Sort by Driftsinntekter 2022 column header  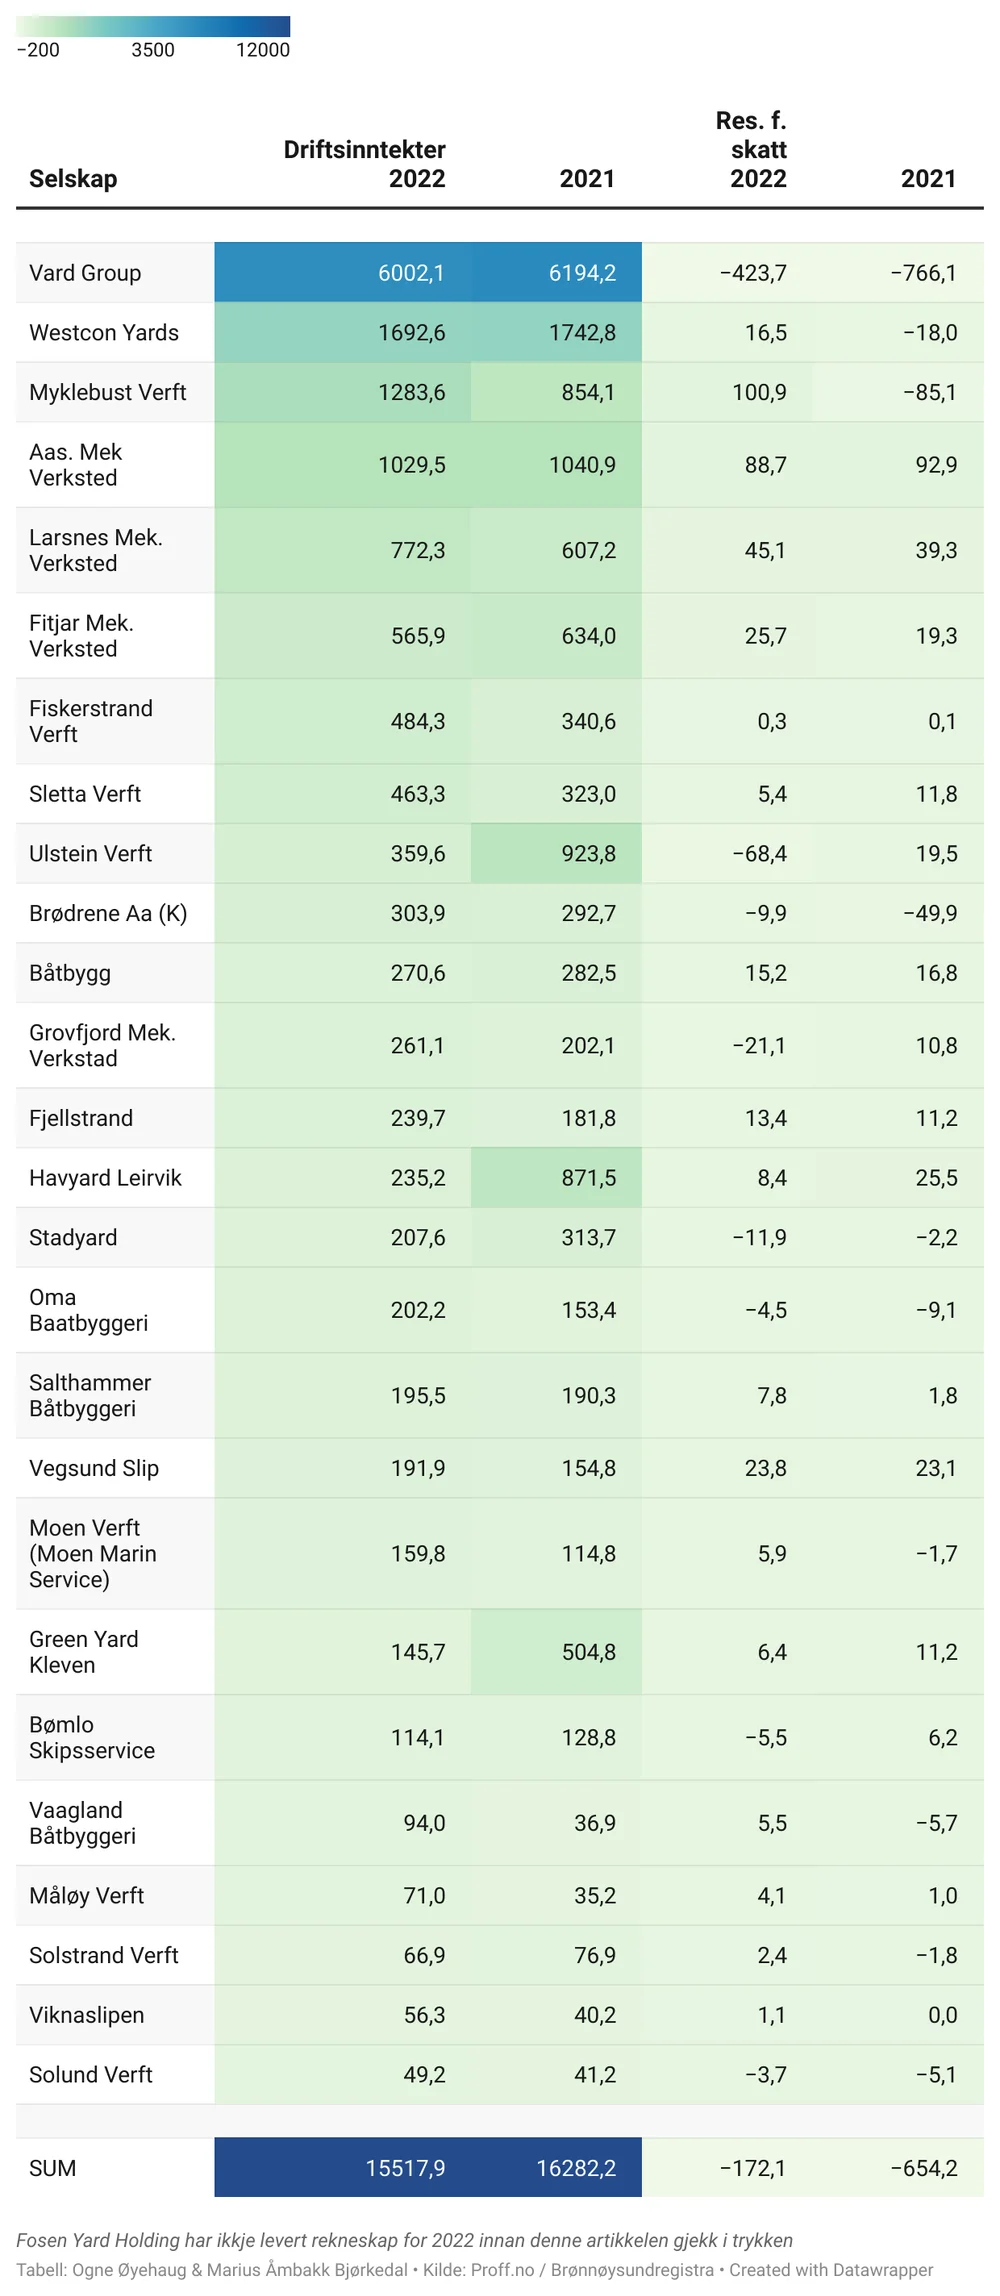pyautogui.click(x=365, y=164)
